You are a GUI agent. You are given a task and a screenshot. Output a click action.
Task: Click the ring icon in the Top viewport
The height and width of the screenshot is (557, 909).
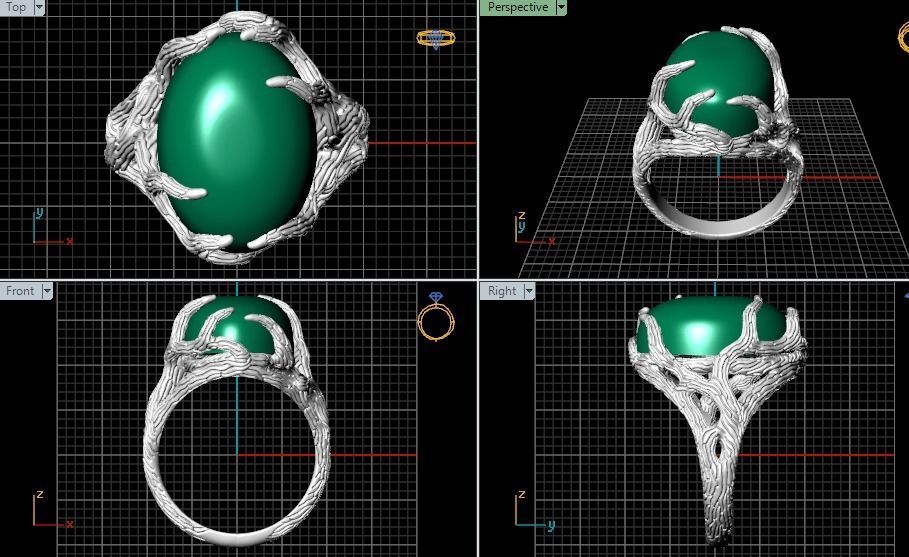click(x=436, y=39)
